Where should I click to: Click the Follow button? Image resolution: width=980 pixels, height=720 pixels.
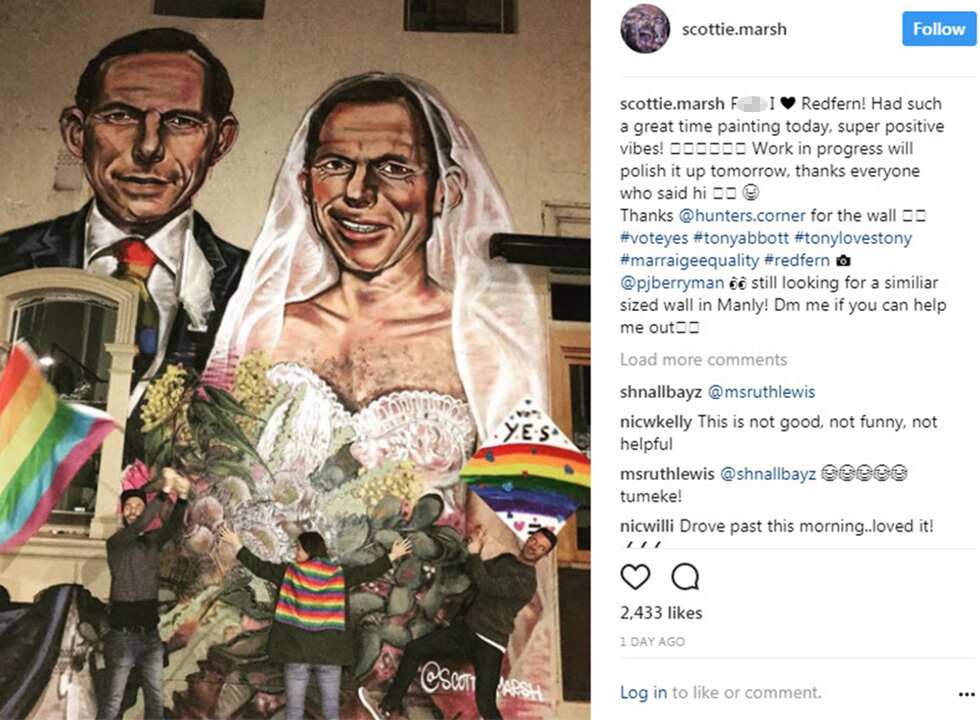[939, 29]
